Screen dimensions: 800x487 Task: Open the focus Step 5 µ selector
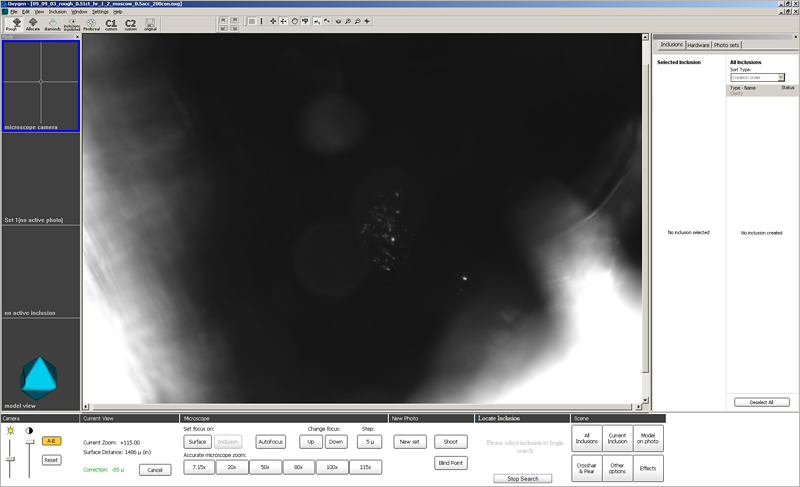tap(369, 441)
